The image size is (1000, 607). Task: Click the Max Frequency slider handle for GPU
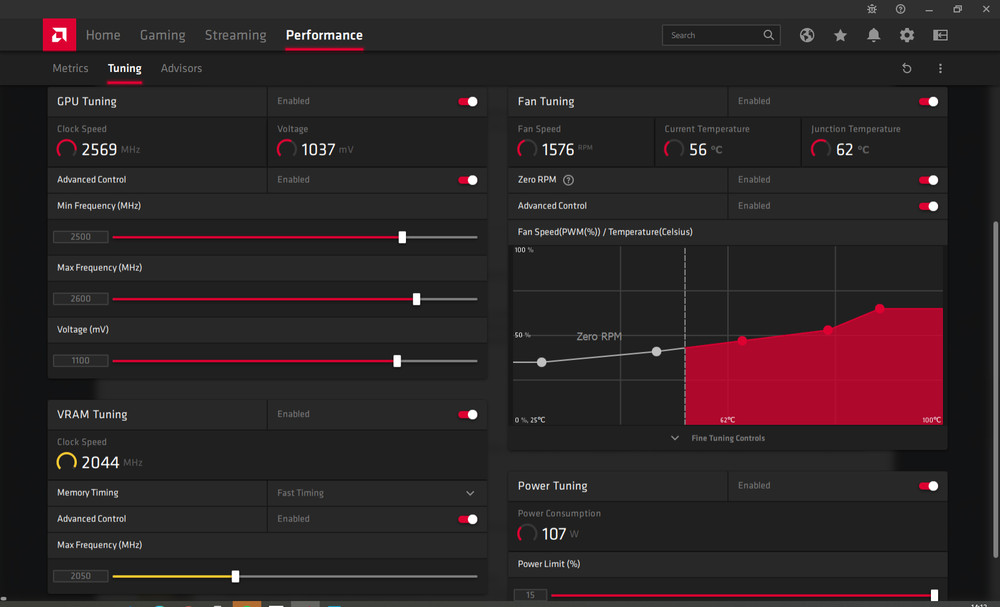click(416, 299)
